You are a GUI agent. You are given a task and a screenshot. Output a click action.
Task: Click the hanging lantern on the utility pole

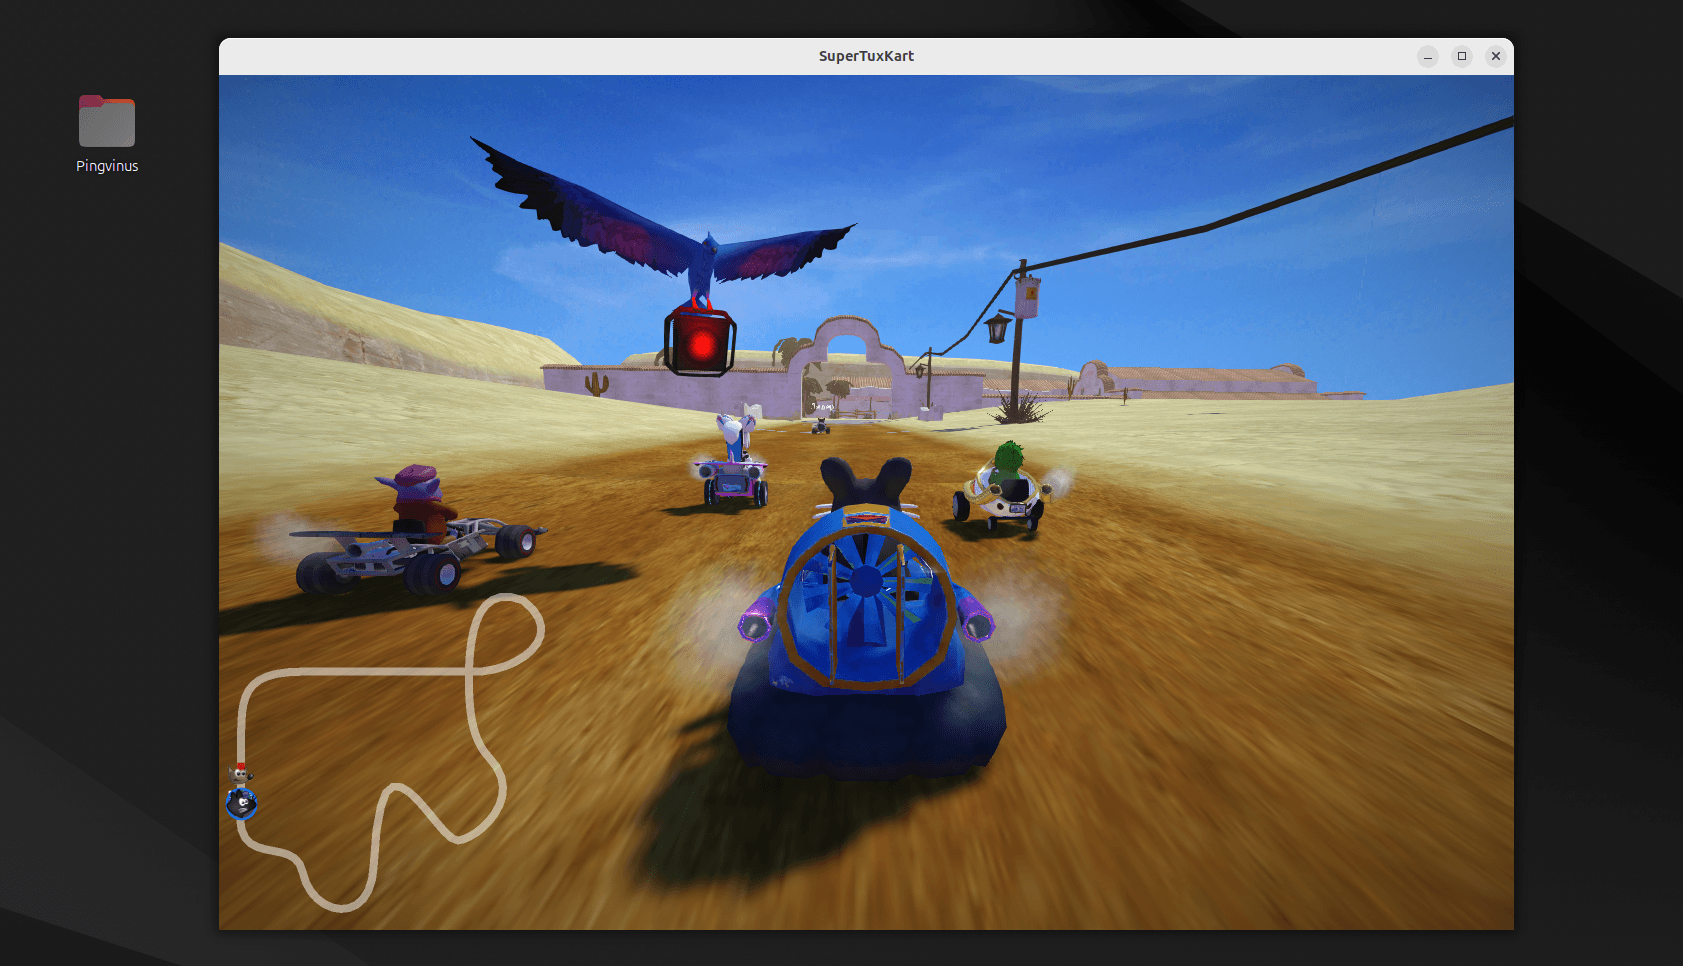coord(997,328)
